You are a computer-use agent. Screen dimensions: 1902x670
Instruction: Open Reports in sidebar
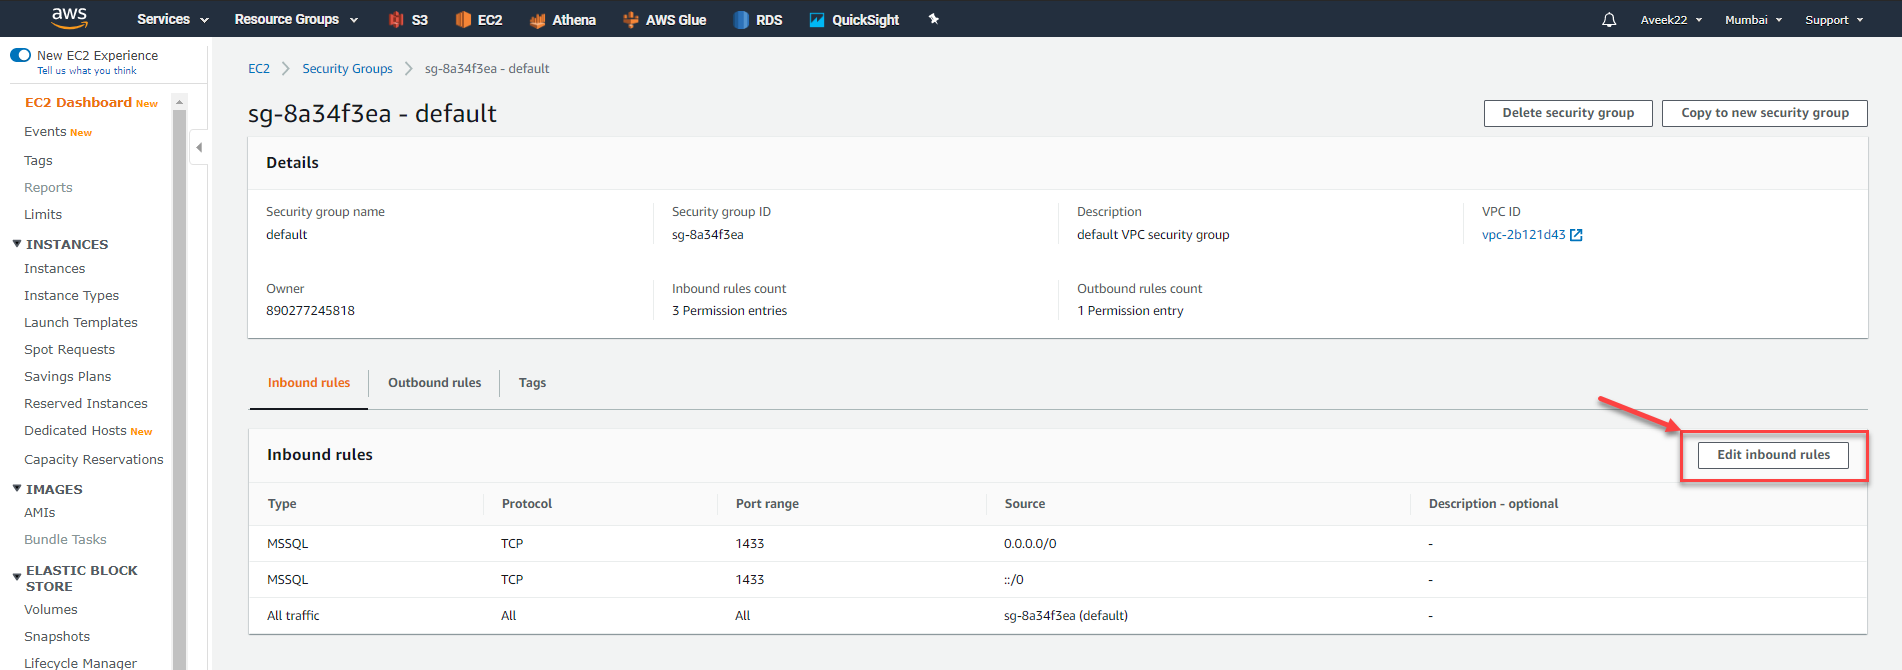(x=48, y=188)
